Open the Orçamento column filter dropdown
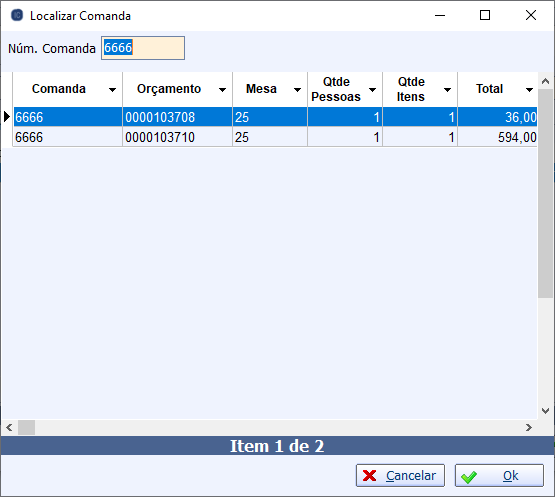The image size is (555, 497). pos(223,90)
